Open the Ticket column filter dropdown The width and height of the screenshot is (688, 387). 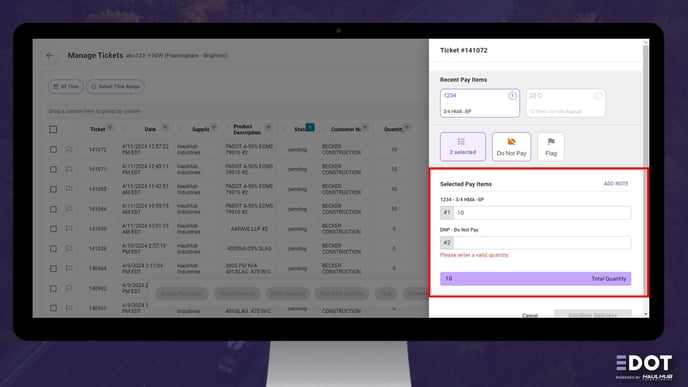pyautogui.click(x=110, y=128)
